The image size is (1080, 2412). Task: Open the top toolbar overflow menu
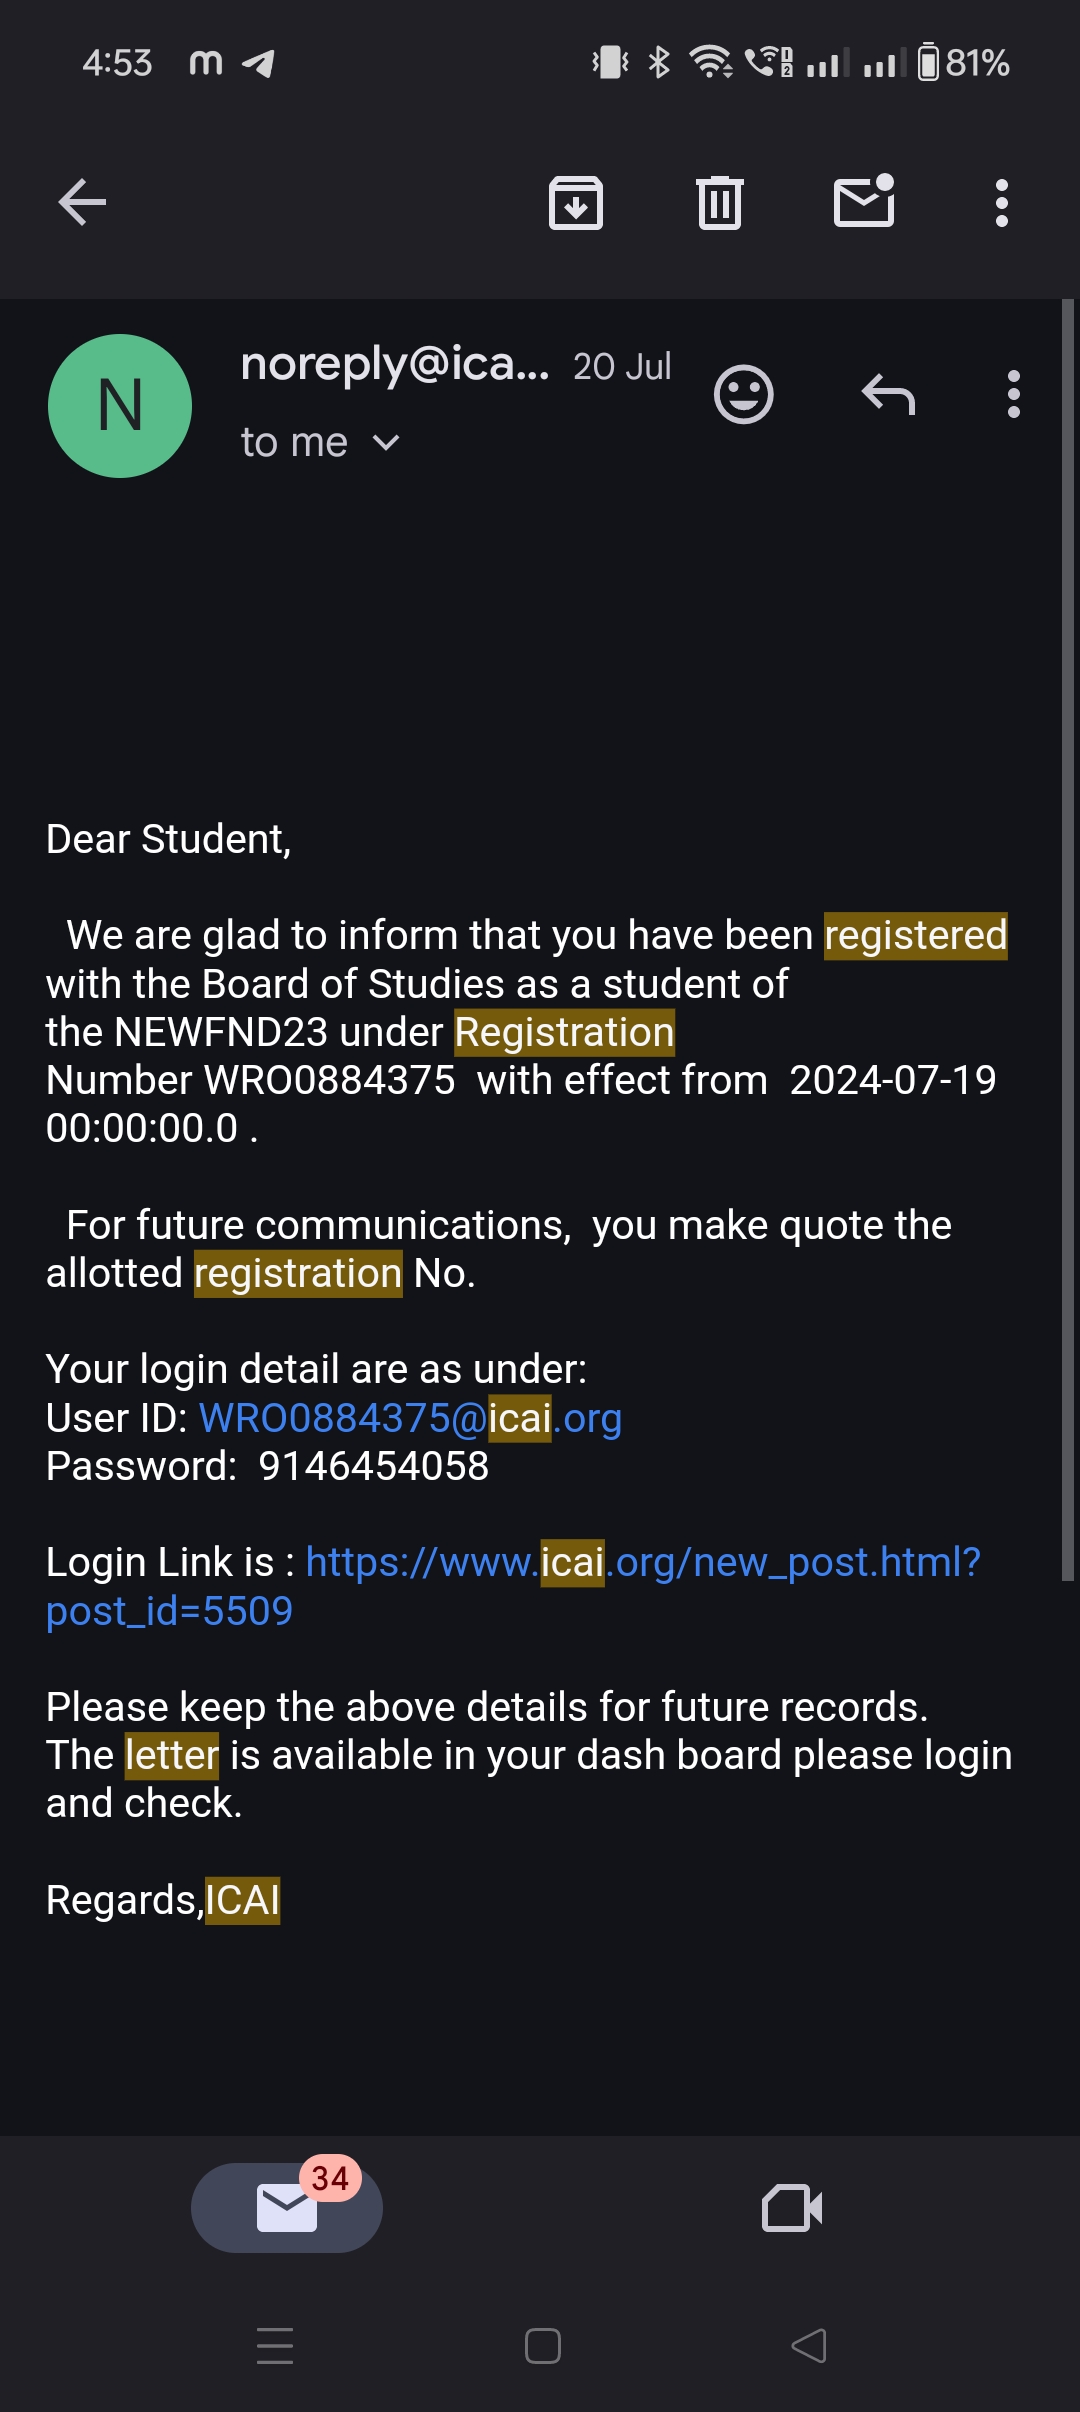(x=1001, y=203)
